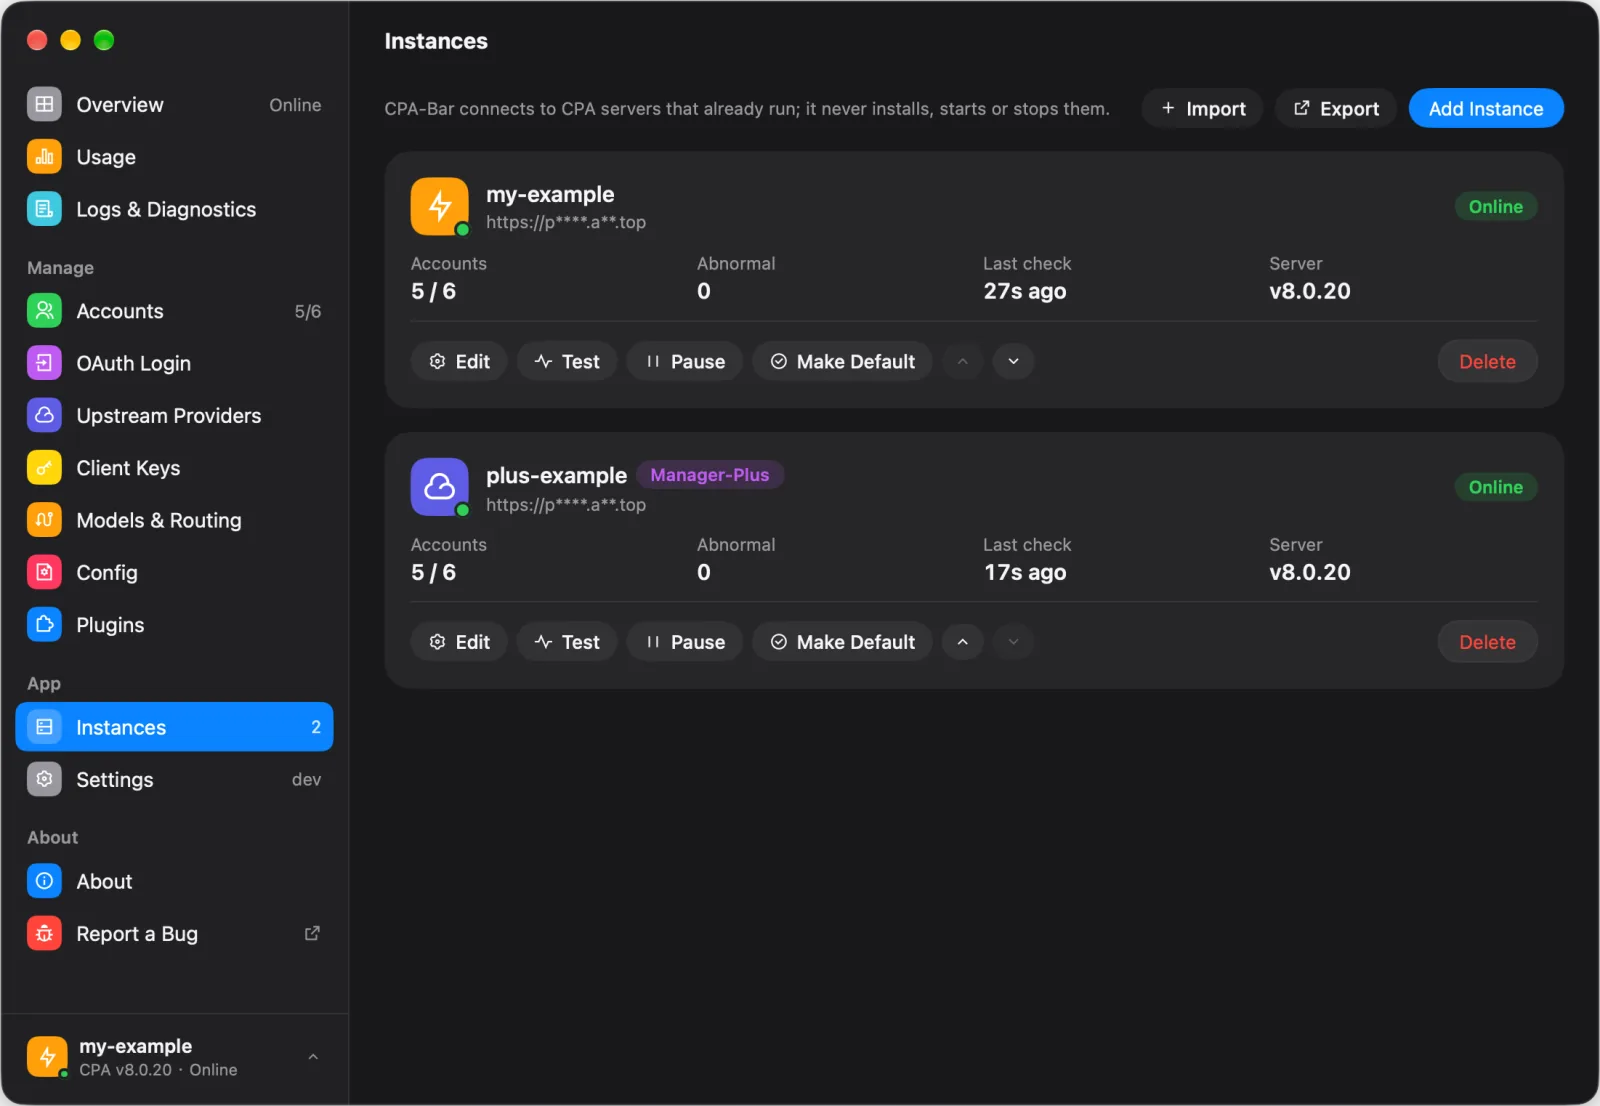The image size is (1600, 1106).
Task: Edit the plus-example instance
Action: point(459,642)
